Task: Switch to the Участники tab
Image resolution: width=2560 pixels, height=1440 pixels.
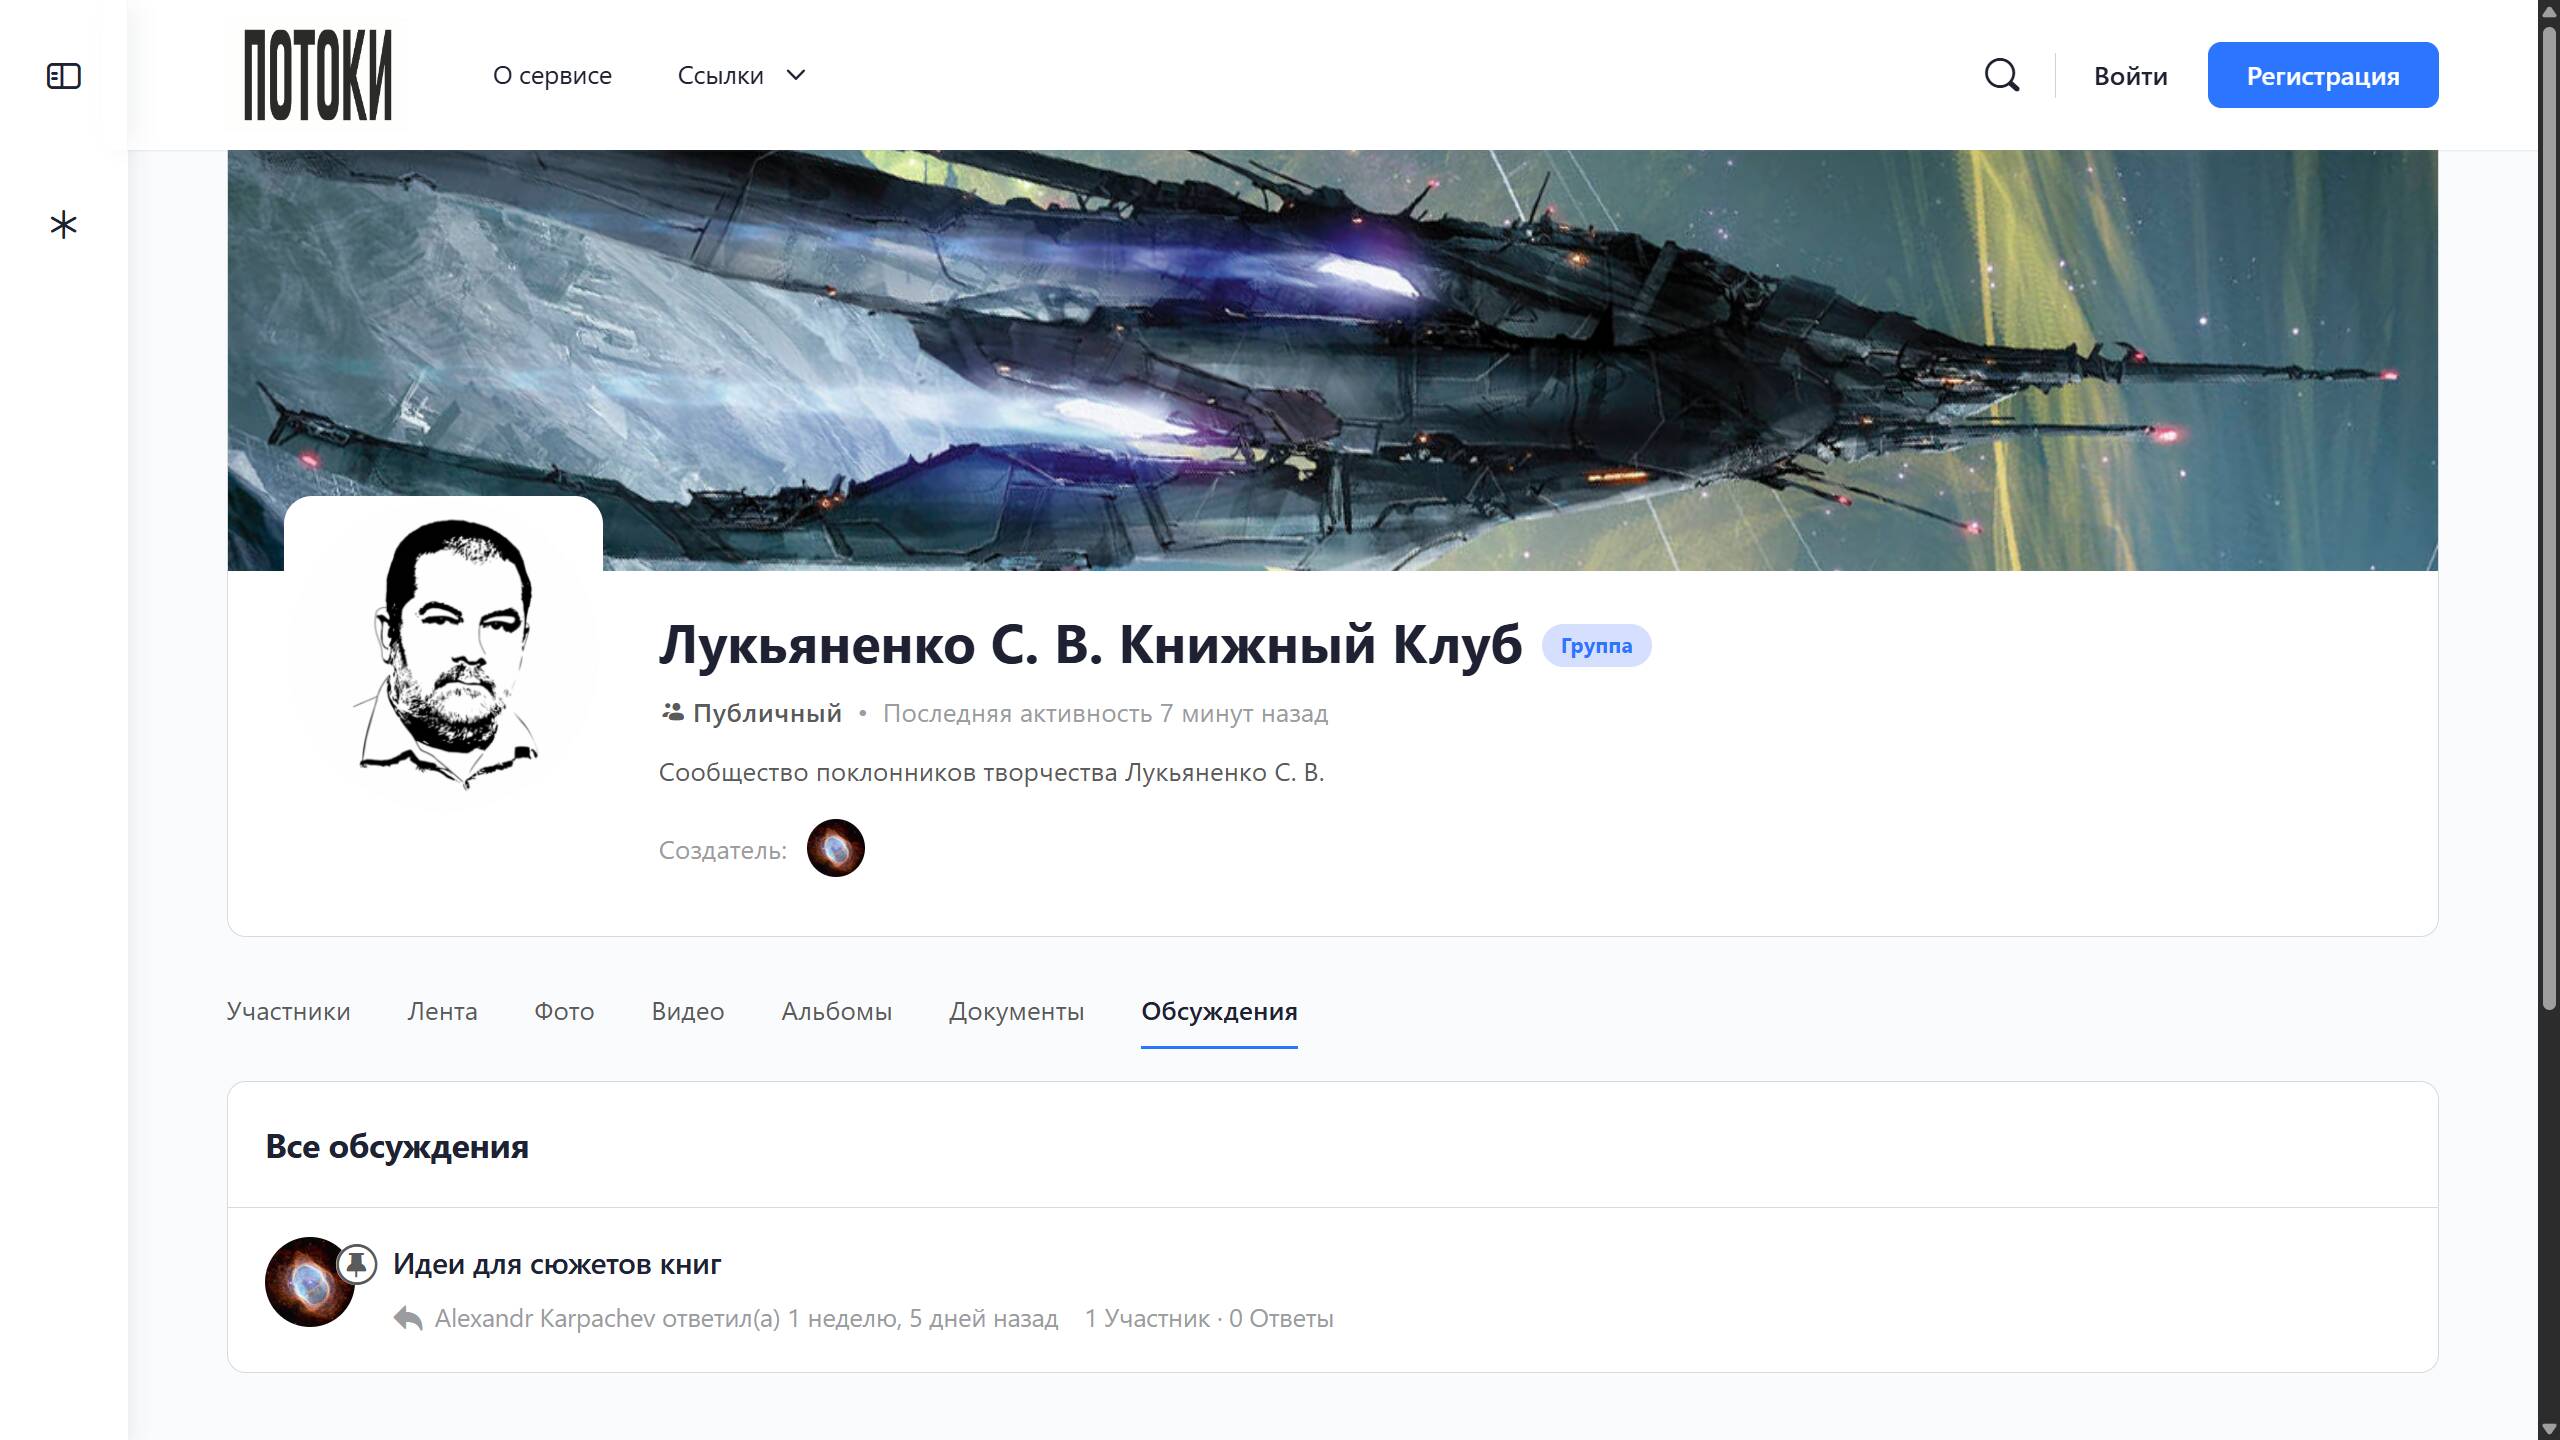Action: coord(287,1011)
